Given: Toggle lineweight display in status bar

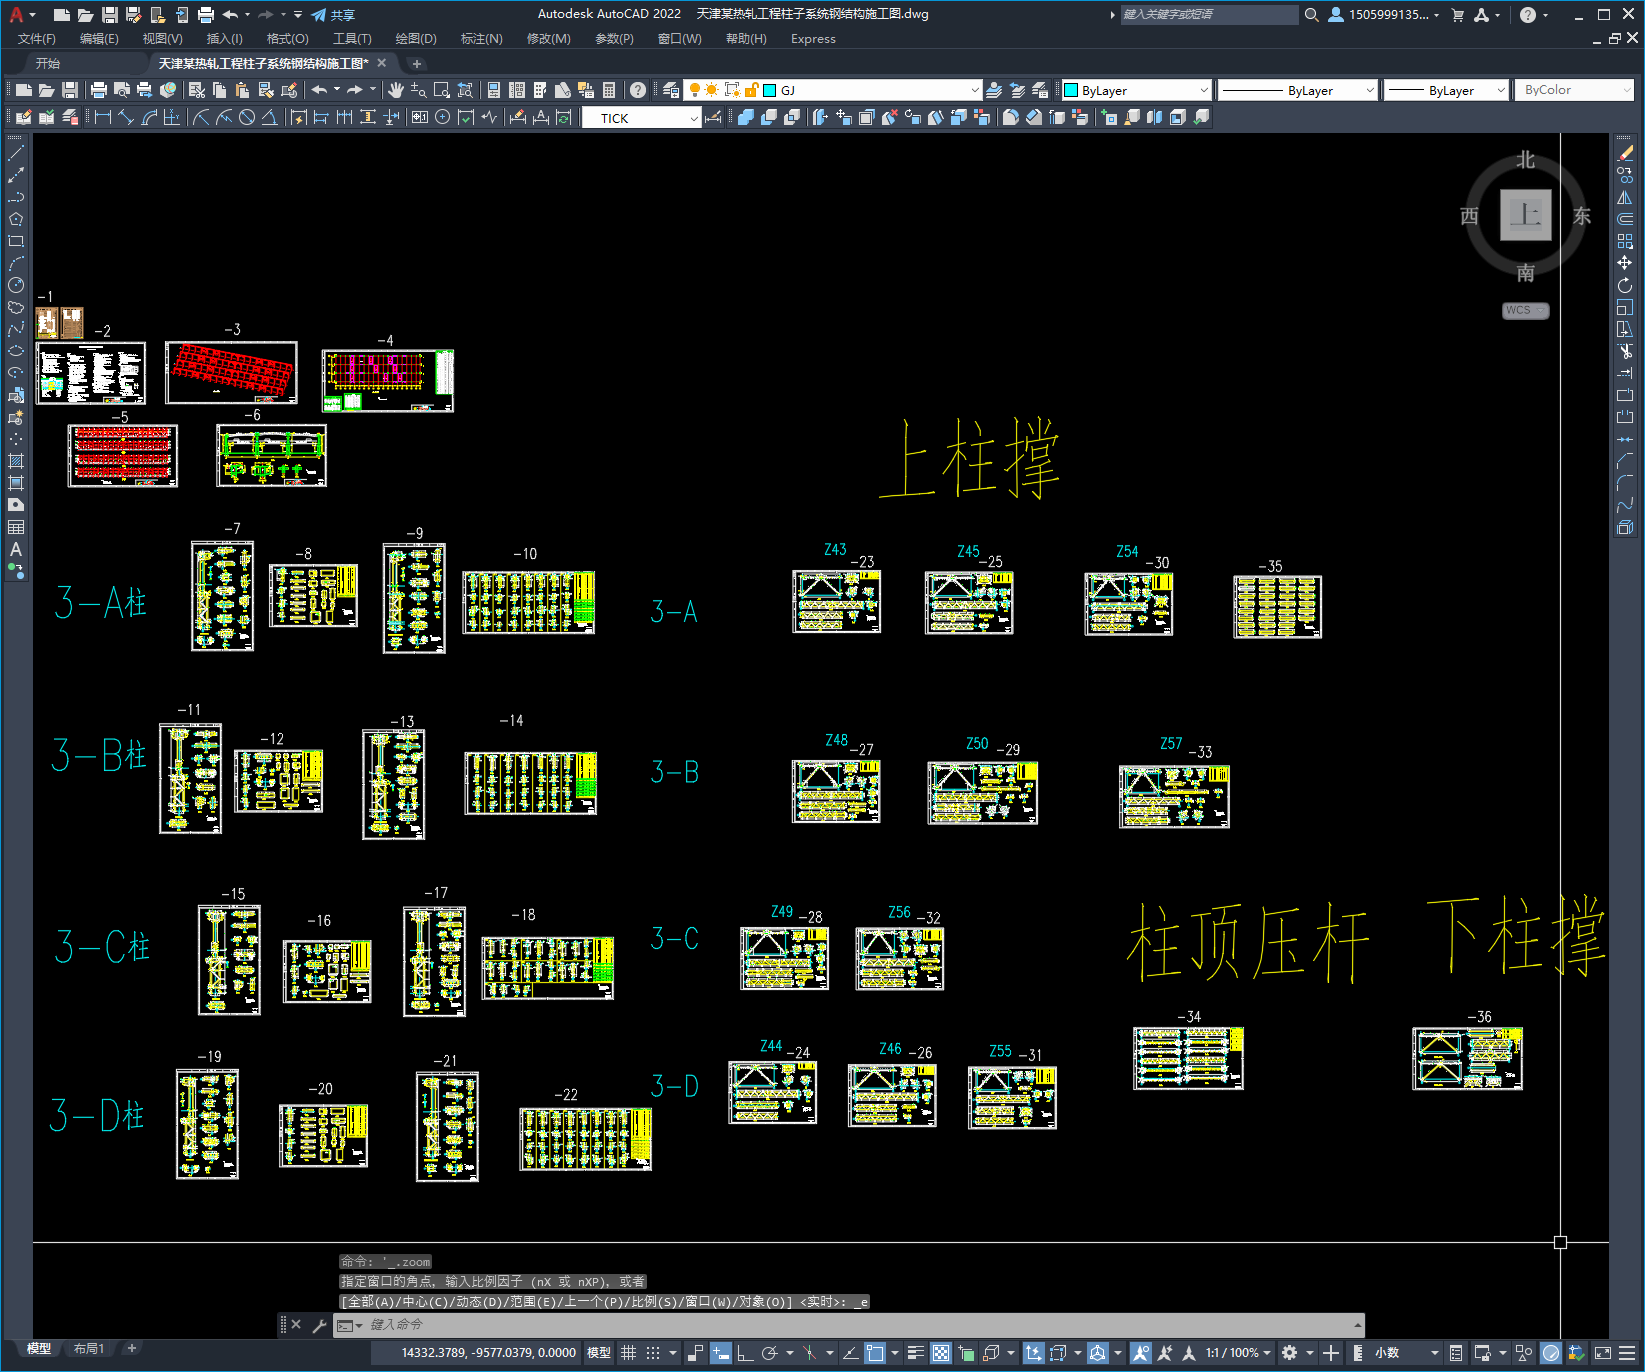Looking at the screenshot, I should tap(915, 1353).
